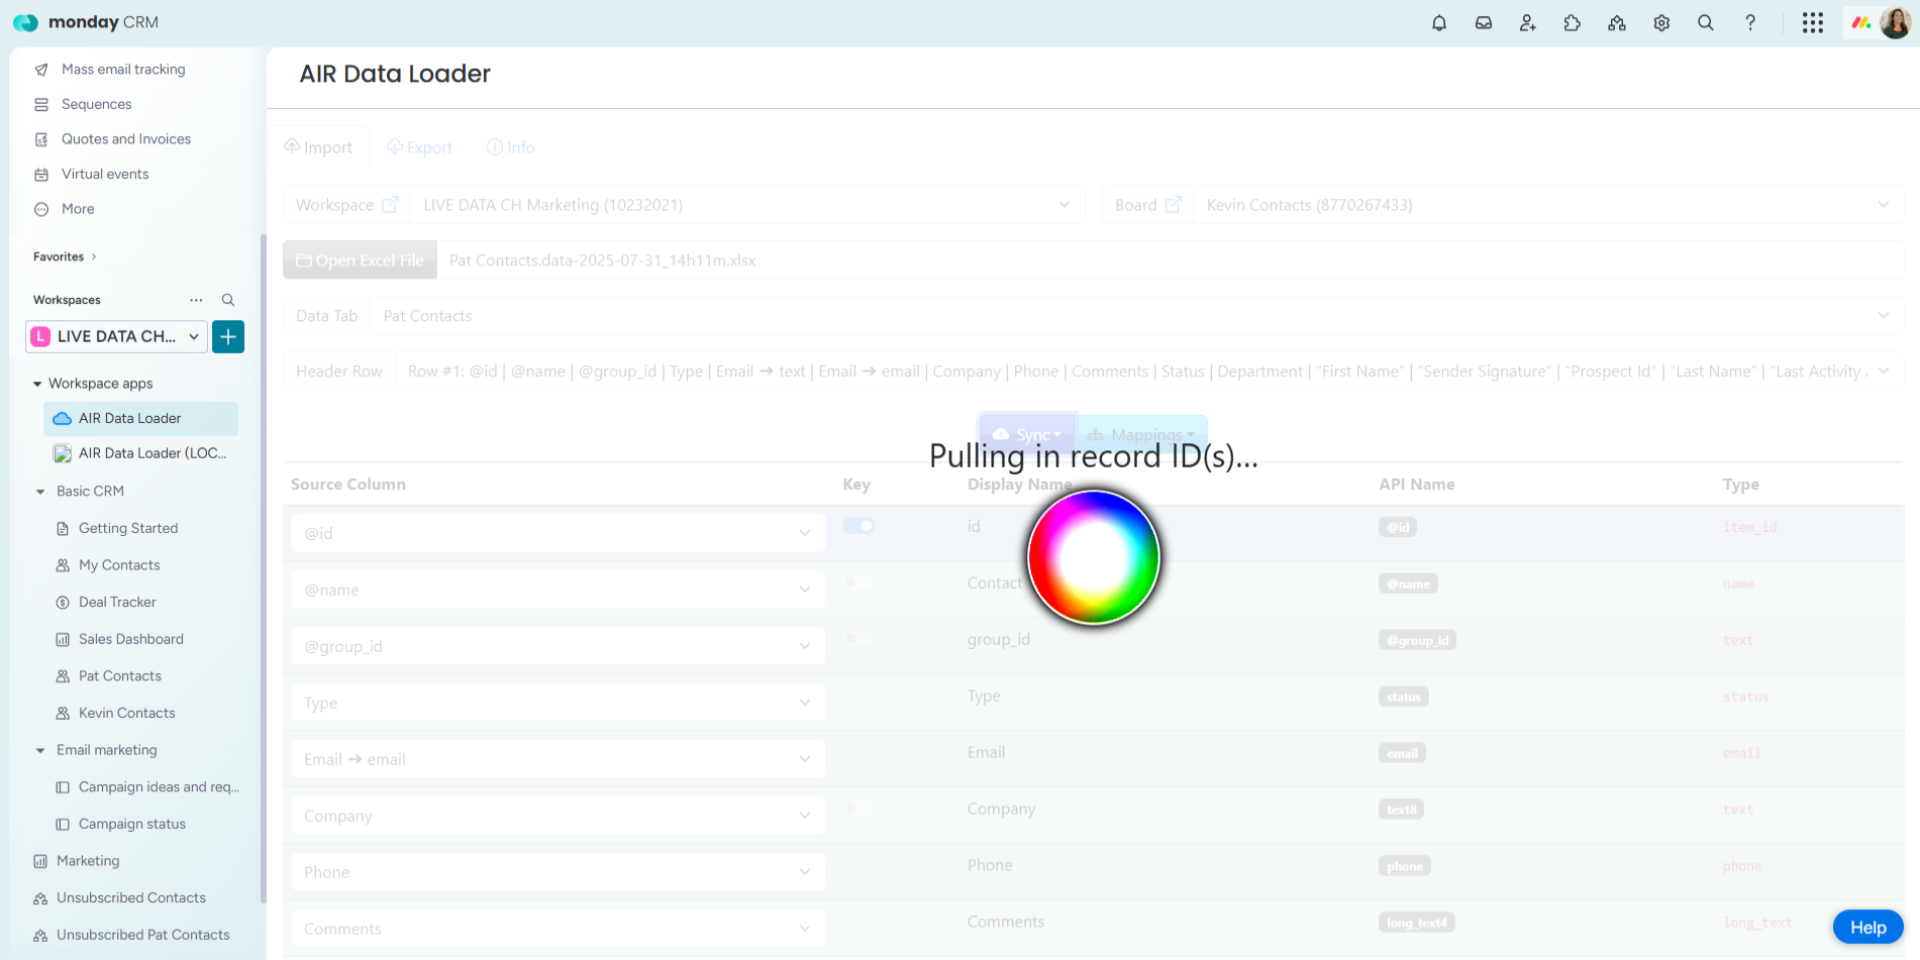Click the add item plus button
The image size is (1920, 960).
(228, 337)
